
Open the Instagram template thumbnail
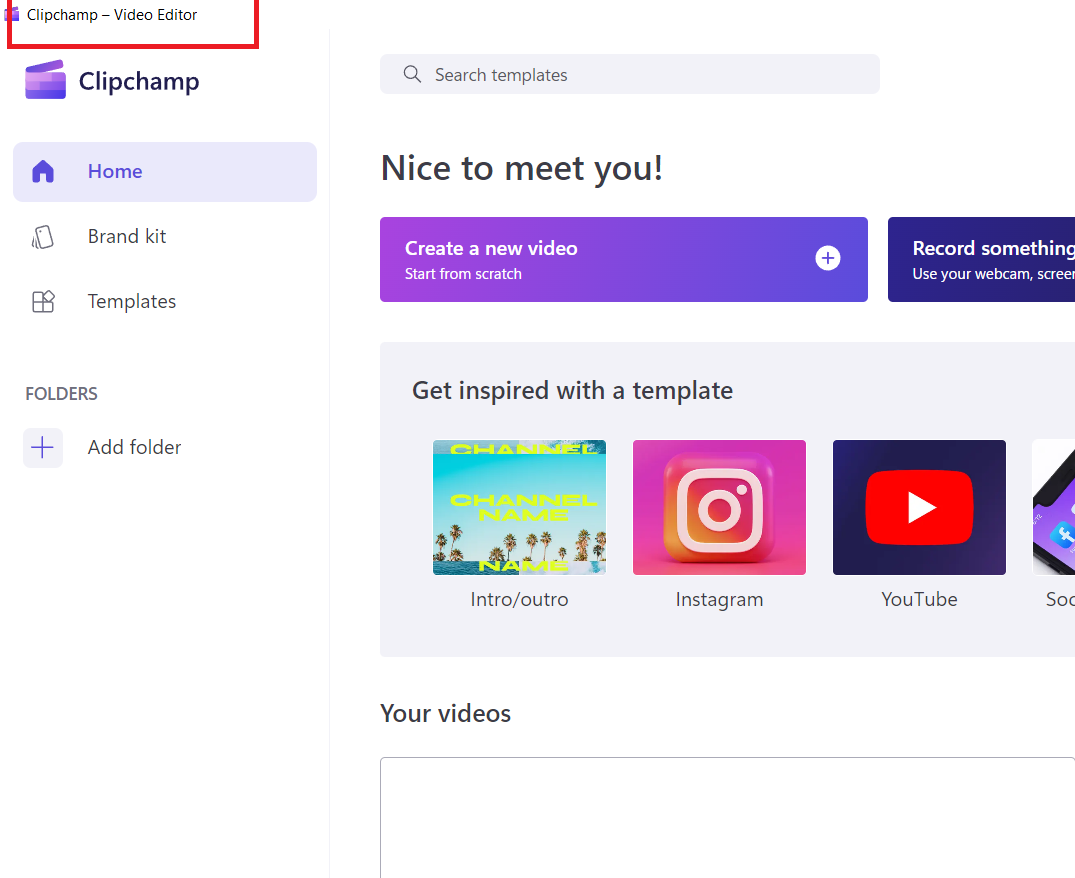click(x=719, y=507)
